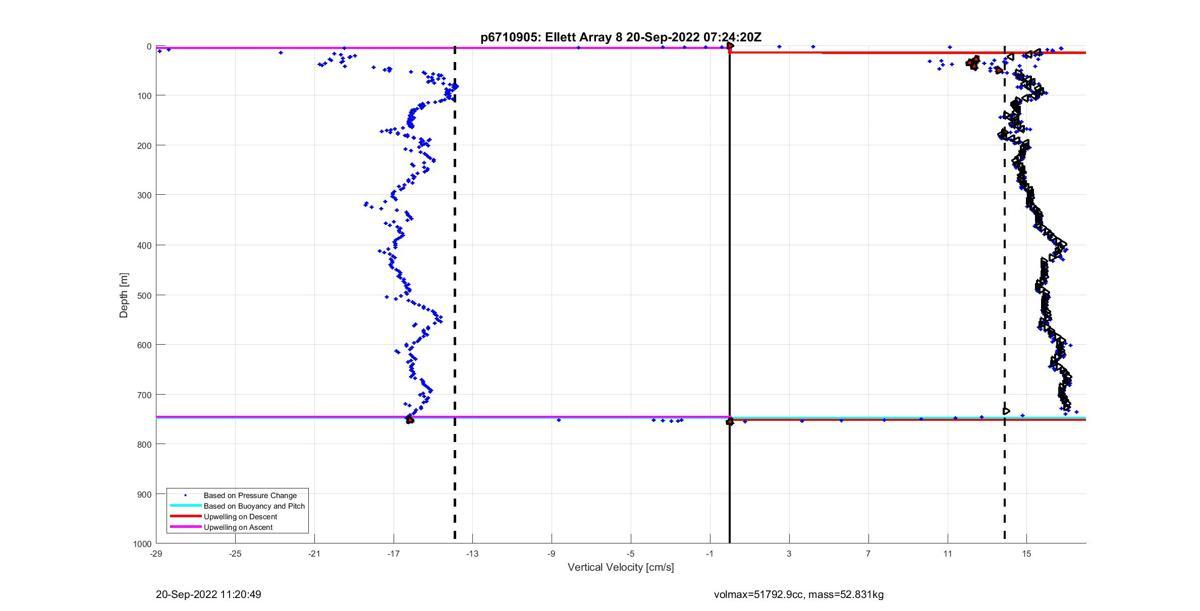Click the 'volmax=51792.9cc, mass=52.831kg' text
Image resolution: width=1200 pixels, height=611 pixels.
point(798,594)
